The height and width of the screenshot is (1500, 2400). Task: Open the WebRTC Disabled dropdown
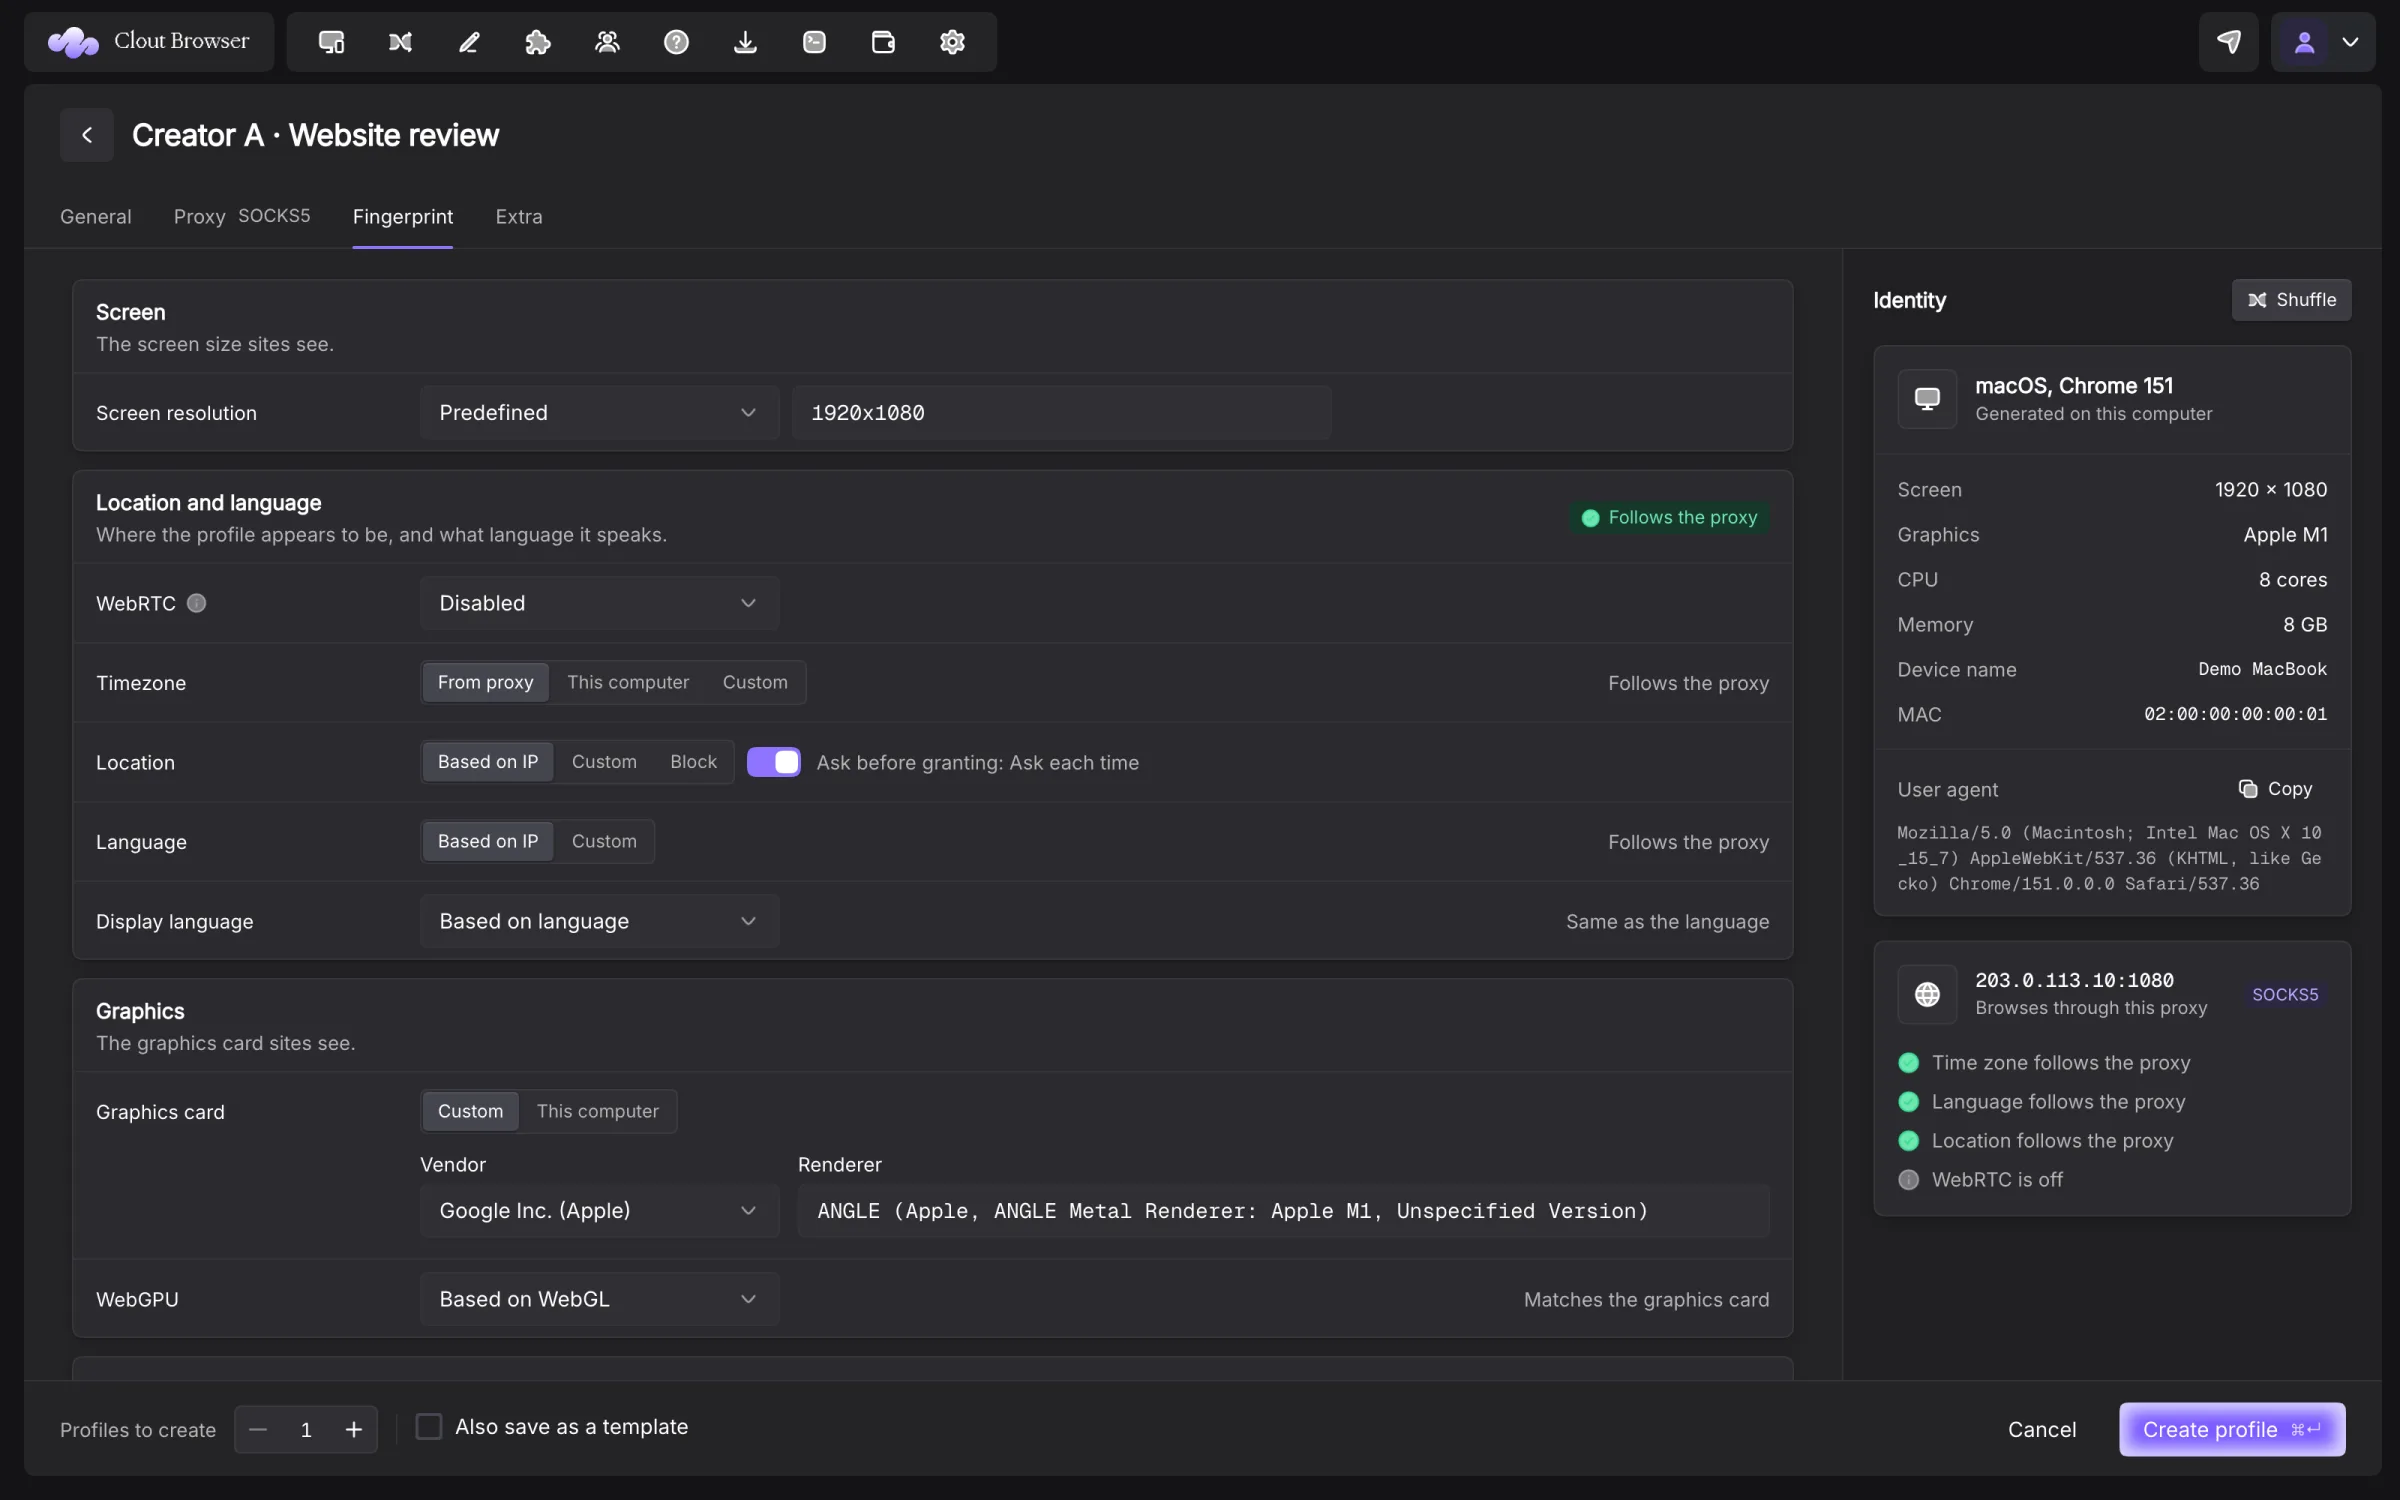pos(599,603)
